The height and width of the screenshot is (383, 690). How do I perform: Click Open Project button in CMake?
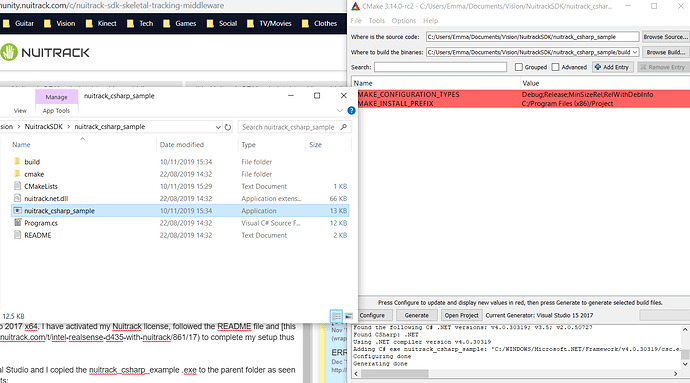click(x=461, y=315)
